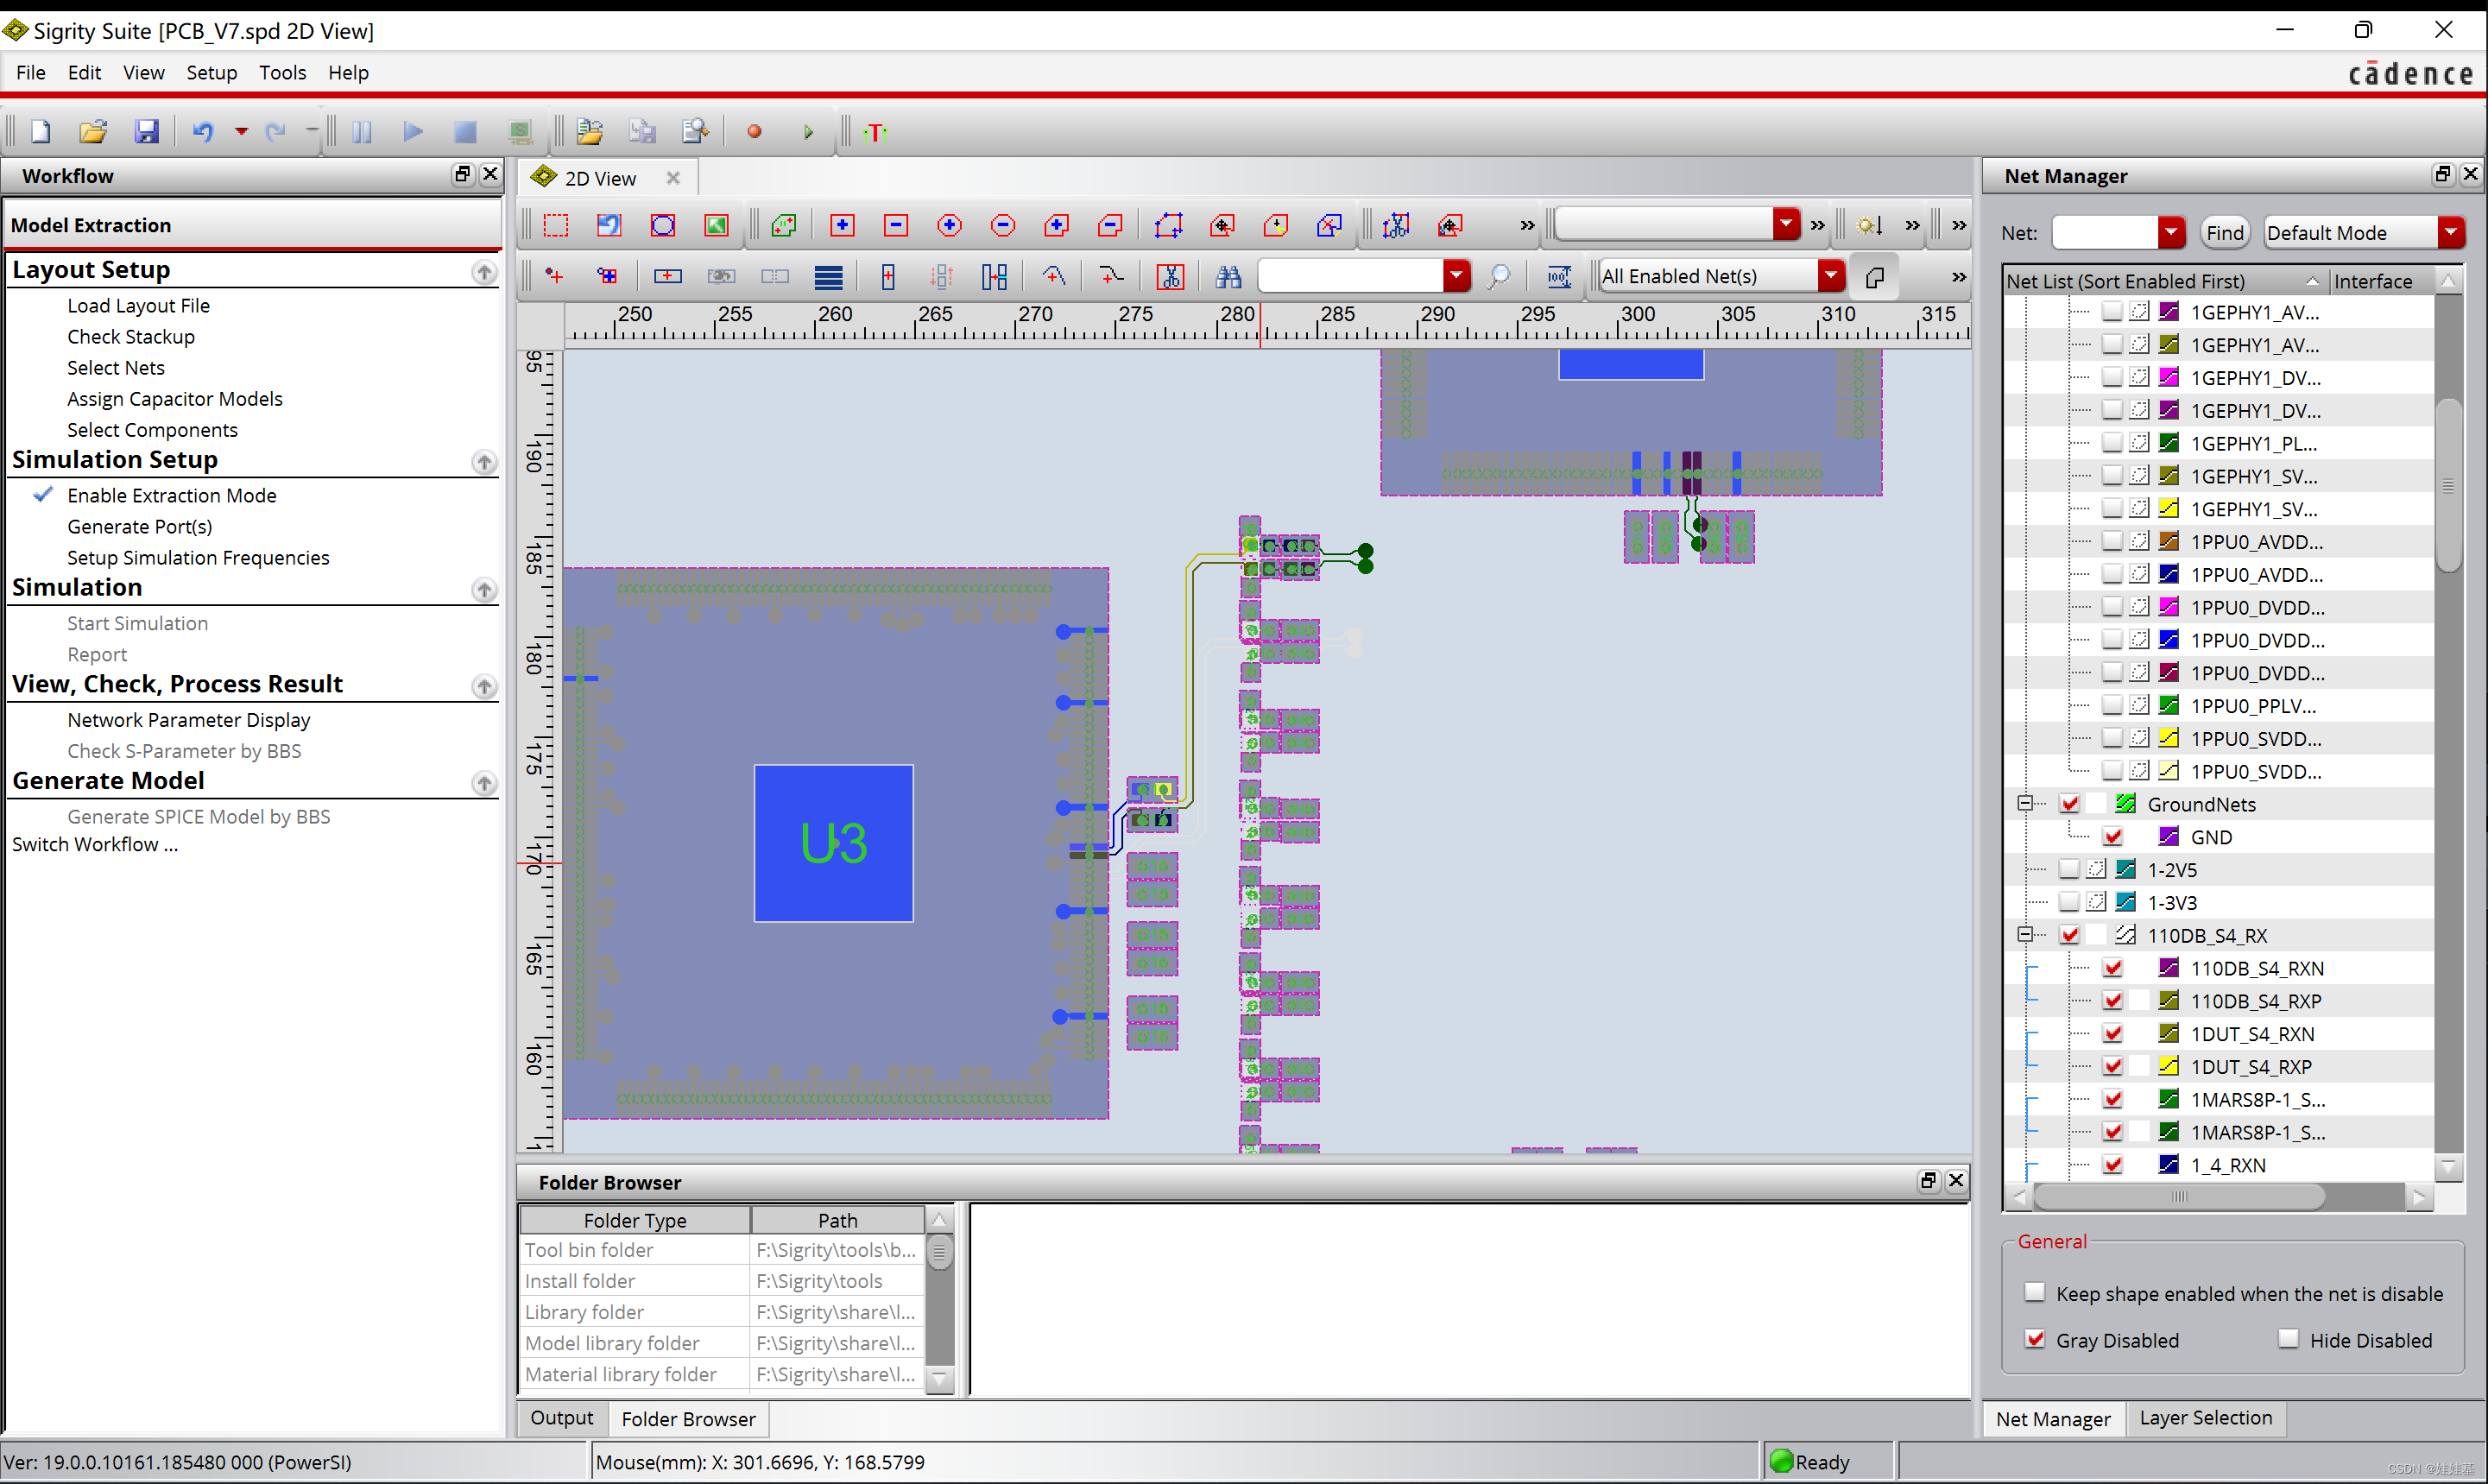
Task: Open the Default Mode dropdown
Action: (2451, 233)
